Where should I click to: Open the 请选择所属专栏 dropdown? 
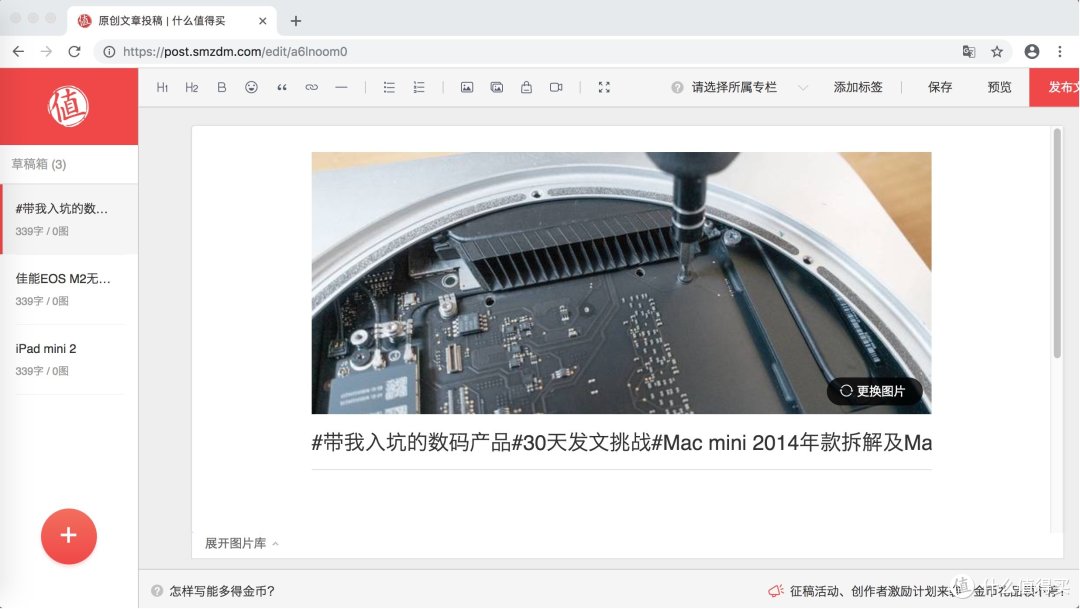tap(749, 87)
